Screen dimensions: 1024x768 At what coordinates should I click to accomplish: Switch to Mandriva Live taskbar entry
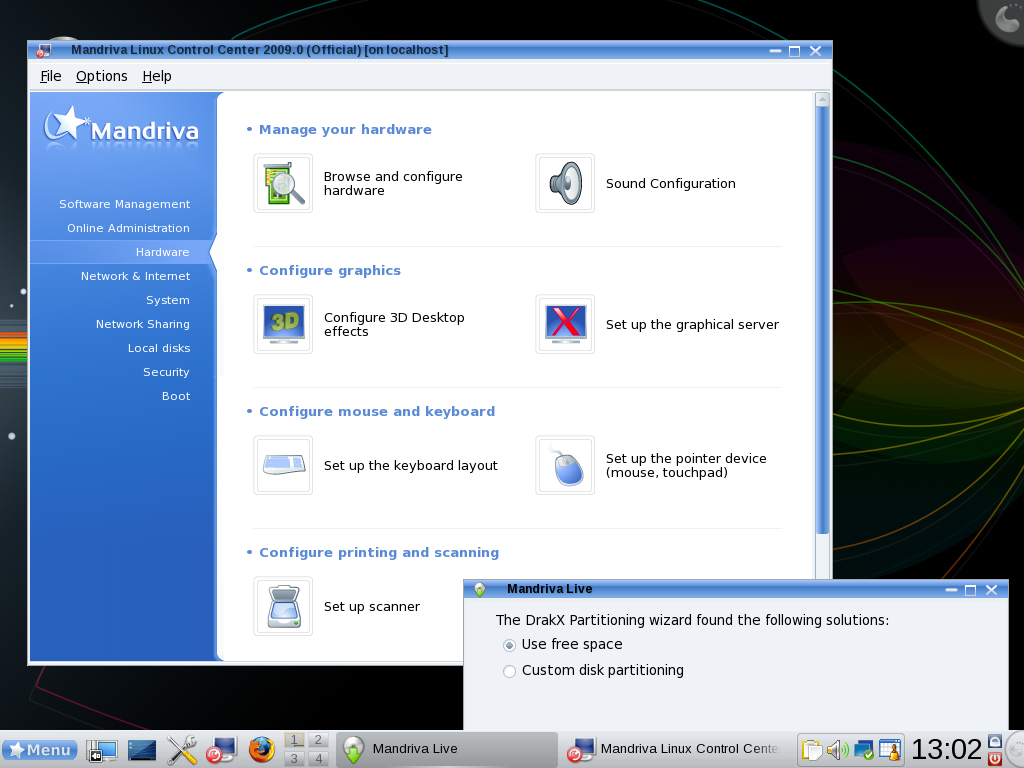click(447, 749)
